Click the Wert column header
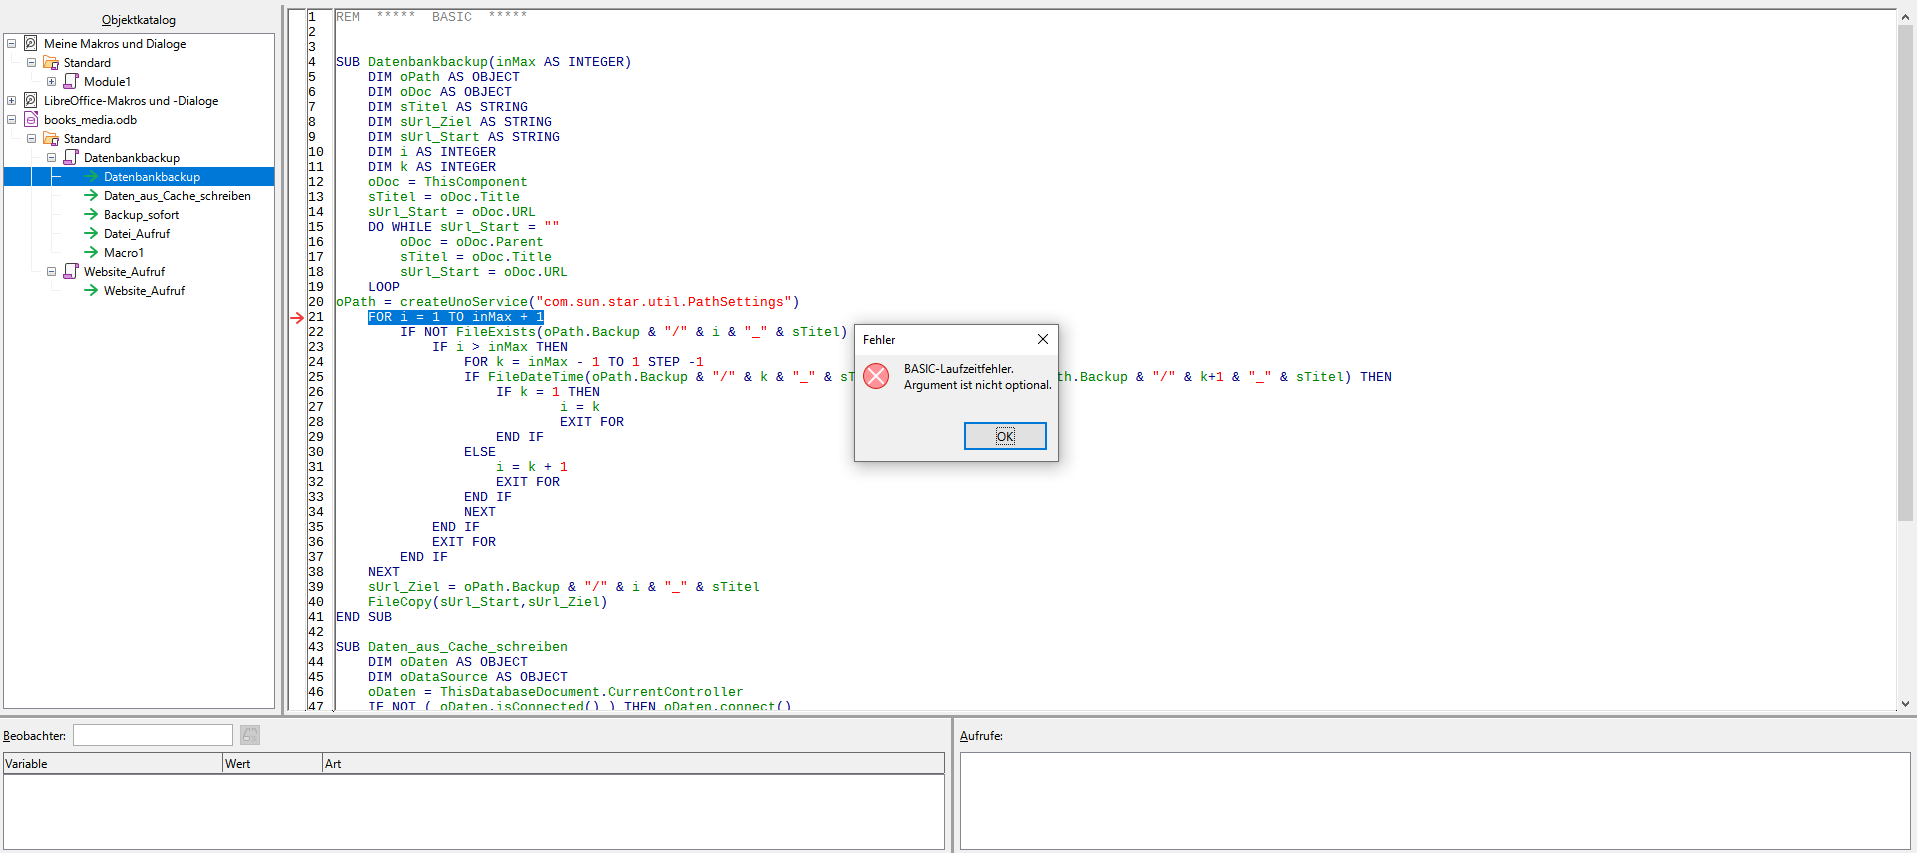This screenshot has height=853, width=1917. (272, 764)
